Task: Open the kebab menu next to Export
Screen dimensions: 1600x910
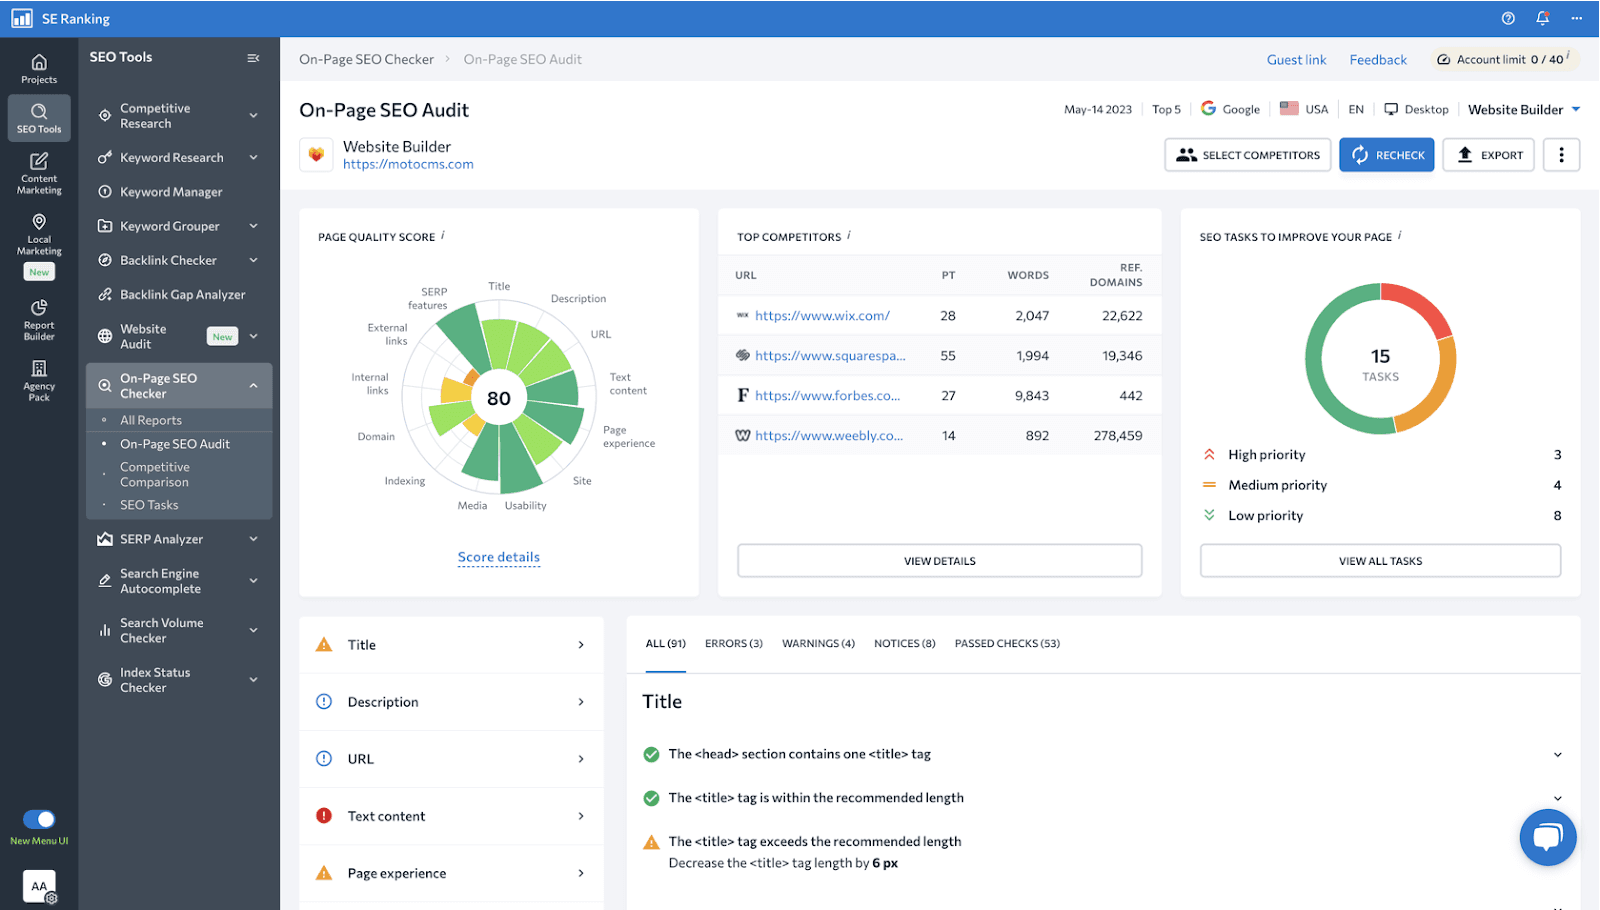Action: pyautogui.click(x=1561, y=155)
